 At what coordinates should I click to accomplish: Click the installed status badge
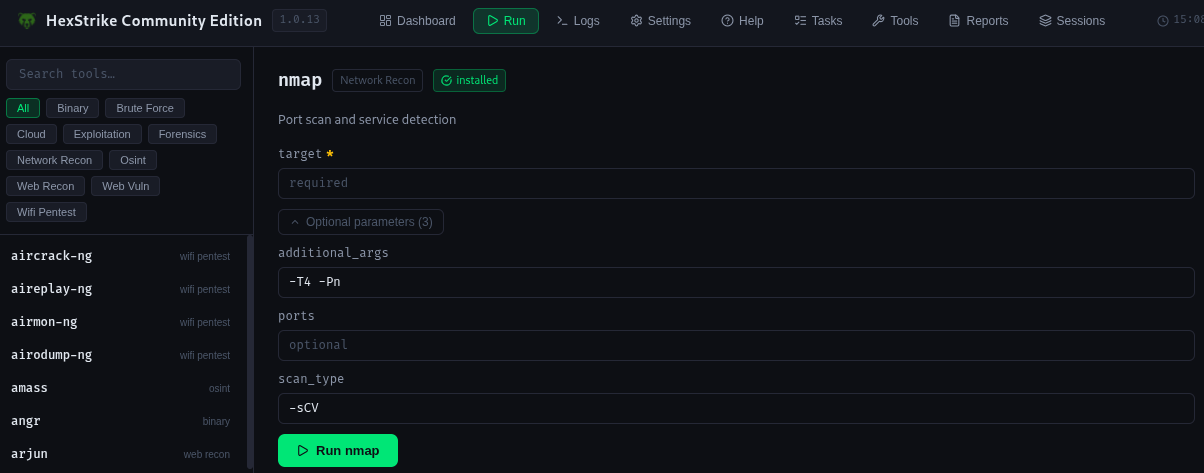click(469, 80)
